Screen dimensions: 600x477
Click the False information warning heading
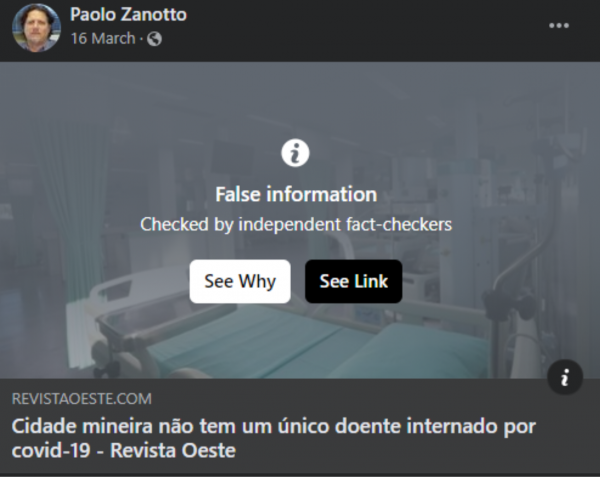click(x=296, y=194)
